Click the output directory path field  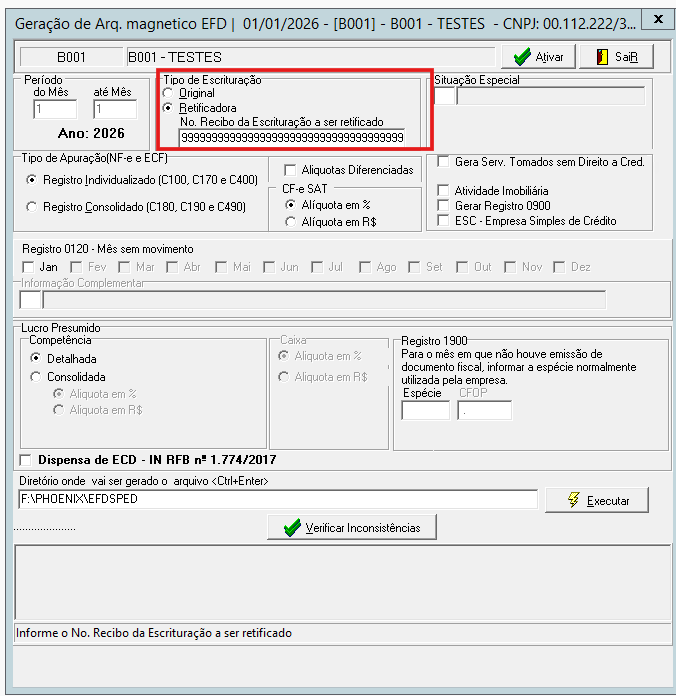278,499
